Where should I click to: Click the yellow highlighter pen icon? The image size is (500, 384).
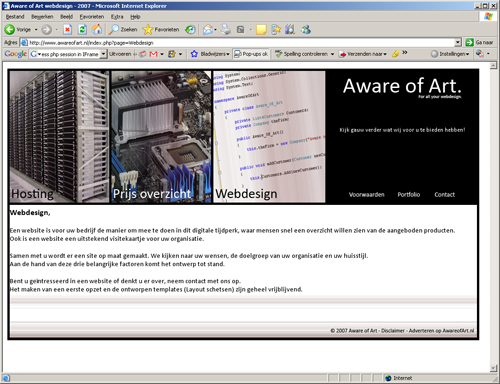[395, 54]
